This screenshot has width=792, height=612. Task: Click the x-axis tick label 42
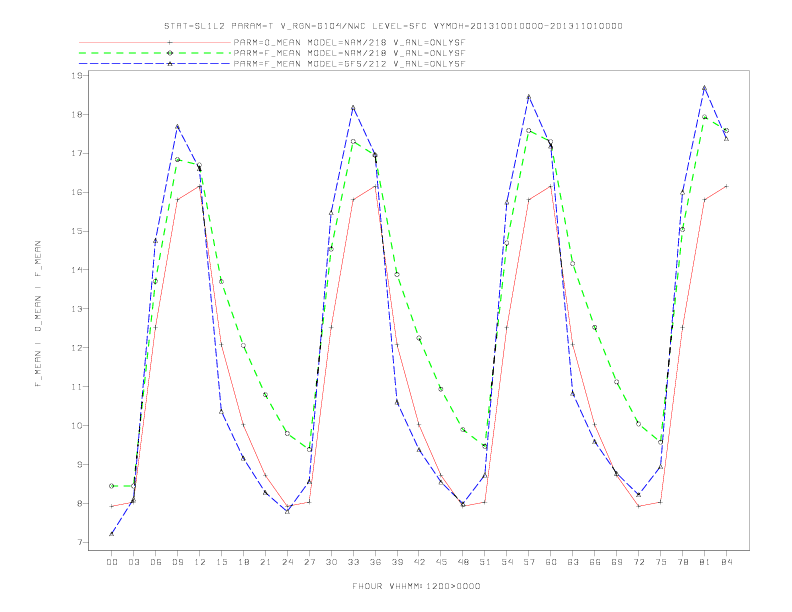419,562
